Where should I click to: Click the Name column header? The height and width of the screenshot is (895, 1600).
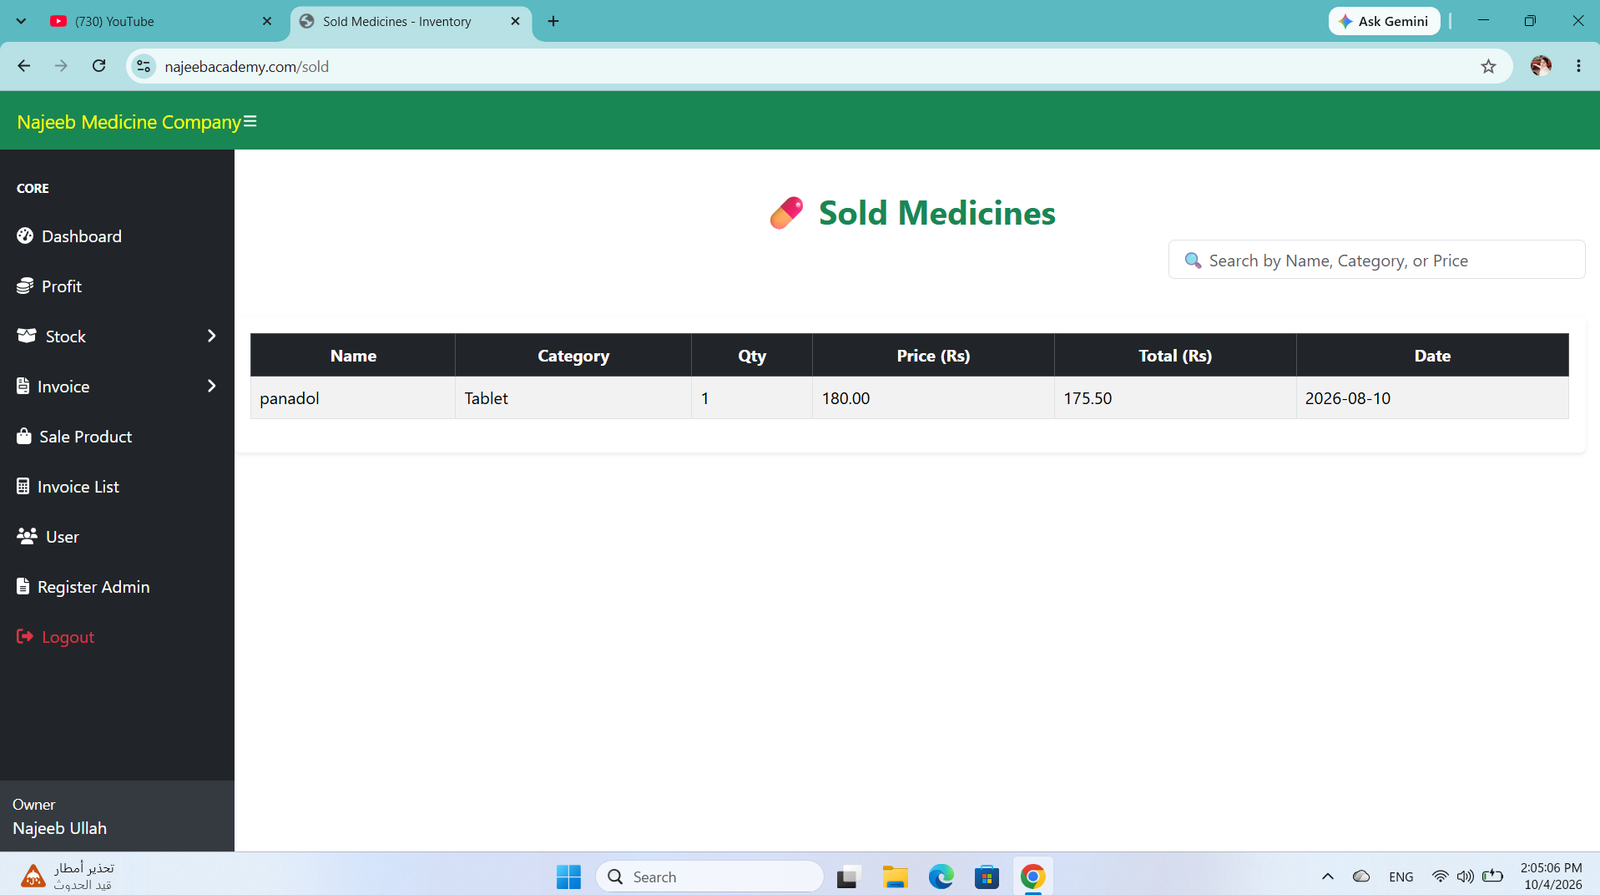[x=353, y=355]
